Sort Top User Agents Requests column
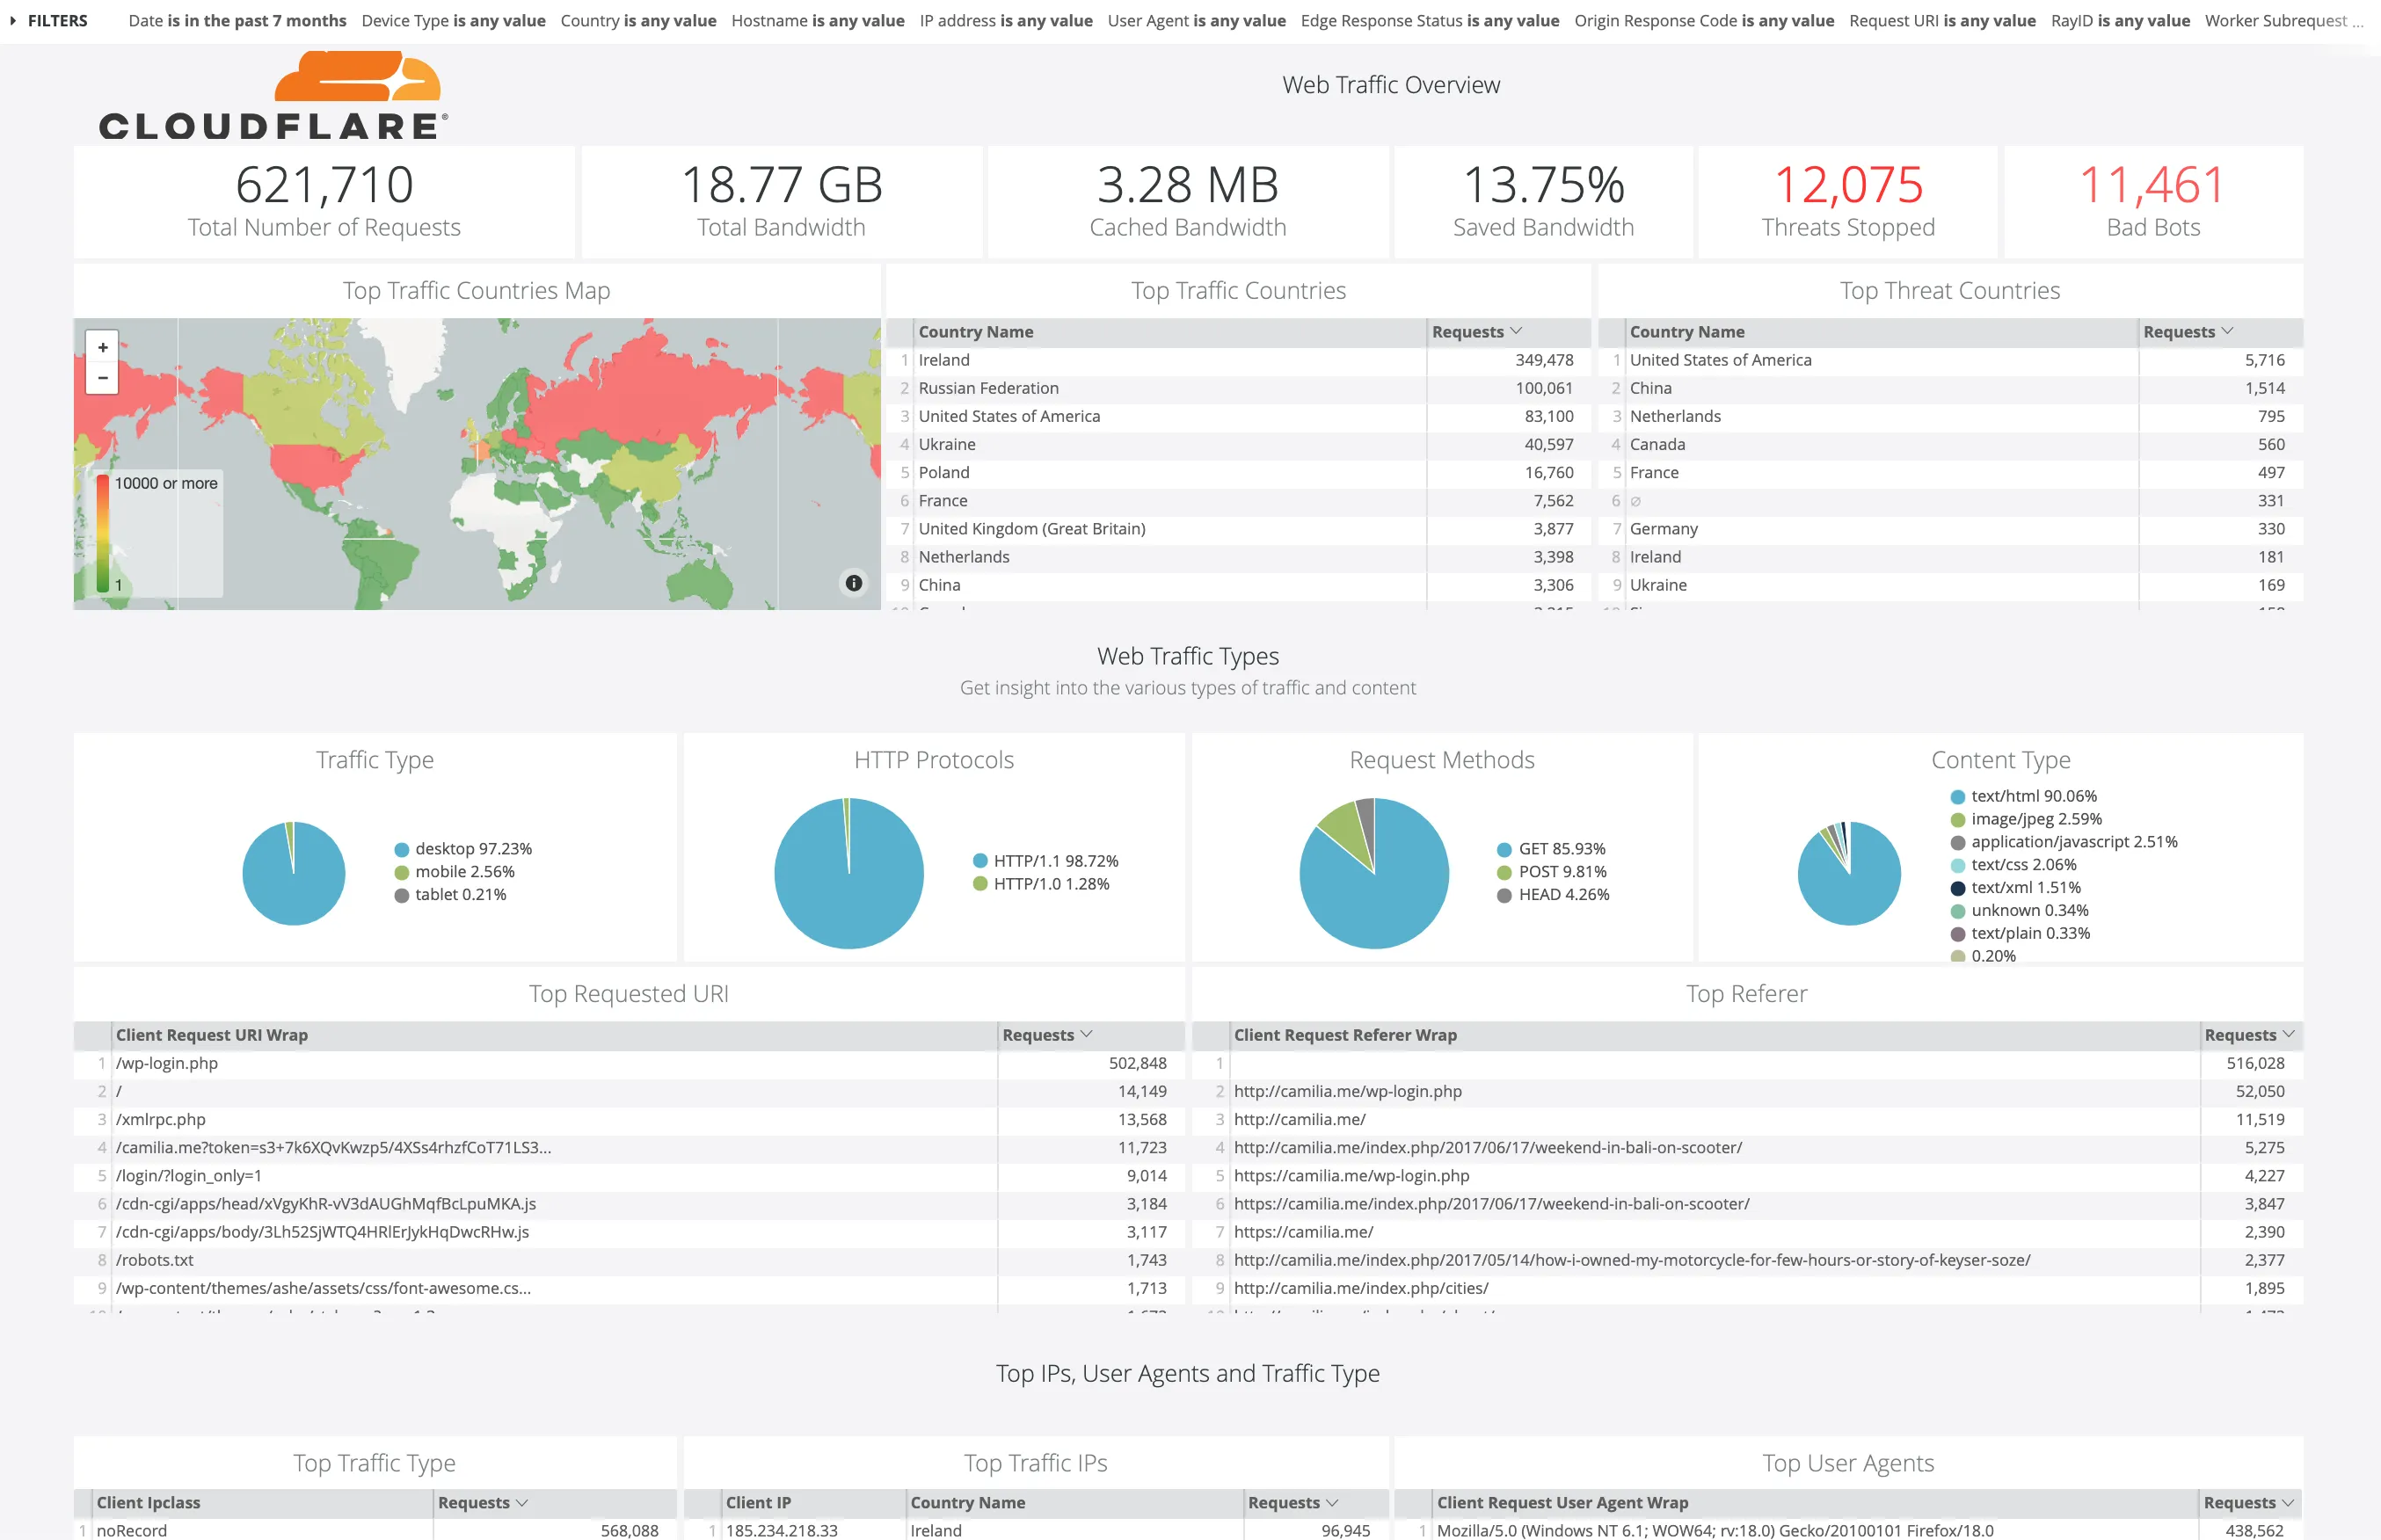This screenshot has height=1540, width=2381. (x=2247, y=1502)
